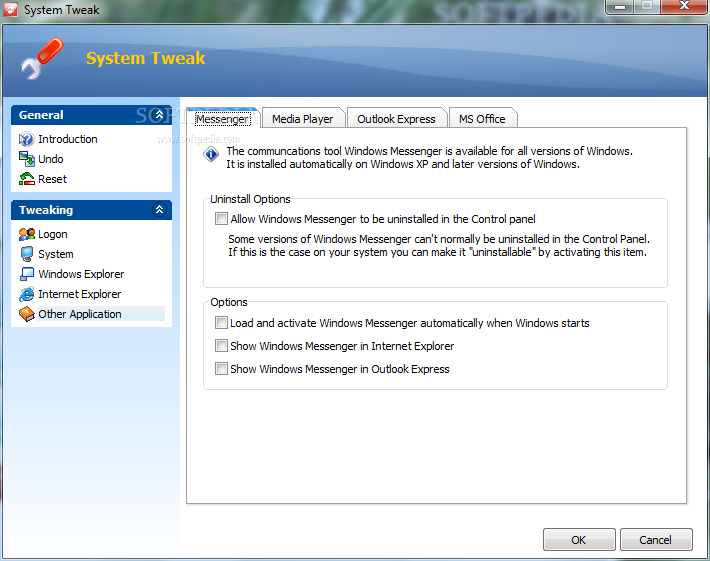
Task: Collapse the General panel chevron
Action: click(159, 115)
